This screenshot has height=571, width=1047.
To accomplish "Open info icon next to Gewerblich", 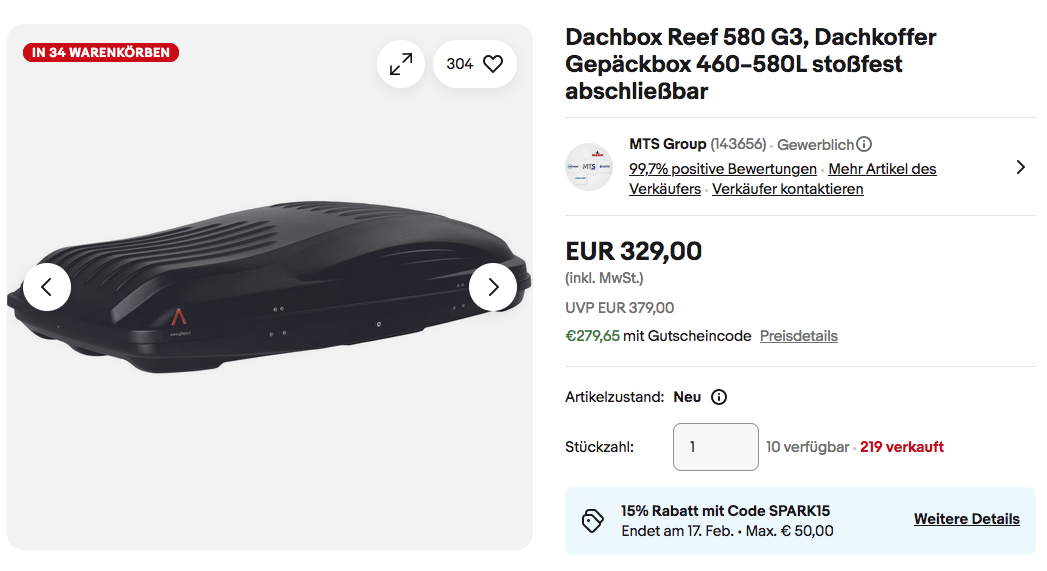I will tap(865, 144).
